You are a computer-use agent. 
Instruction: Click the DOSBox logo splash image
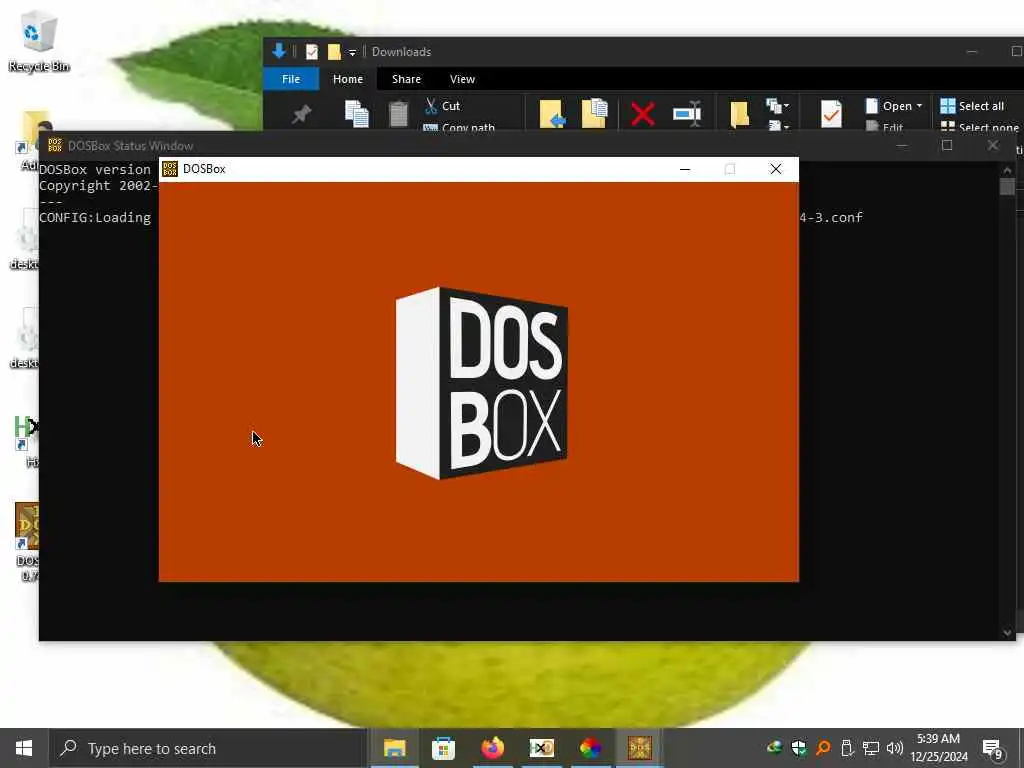tap(482, 383)
